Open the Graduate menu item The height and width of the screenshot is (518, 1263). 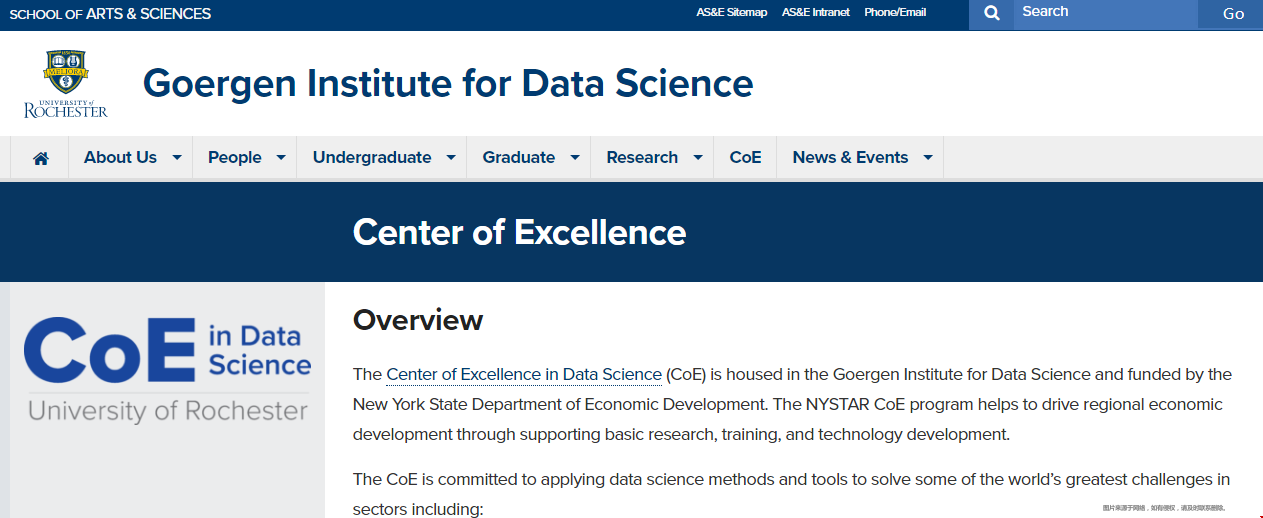point(518,157)
